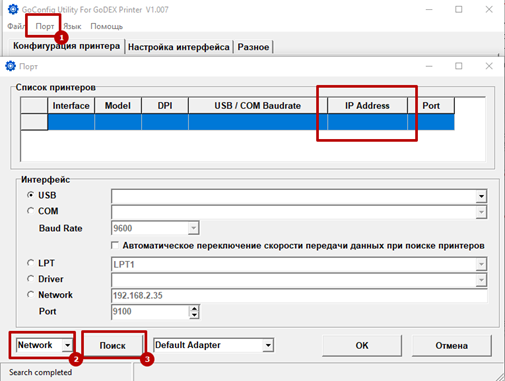The width and height of the screenshot is (505, 381).
Task: Open the Network search type dropdown
Action: [x=67, y=345]
